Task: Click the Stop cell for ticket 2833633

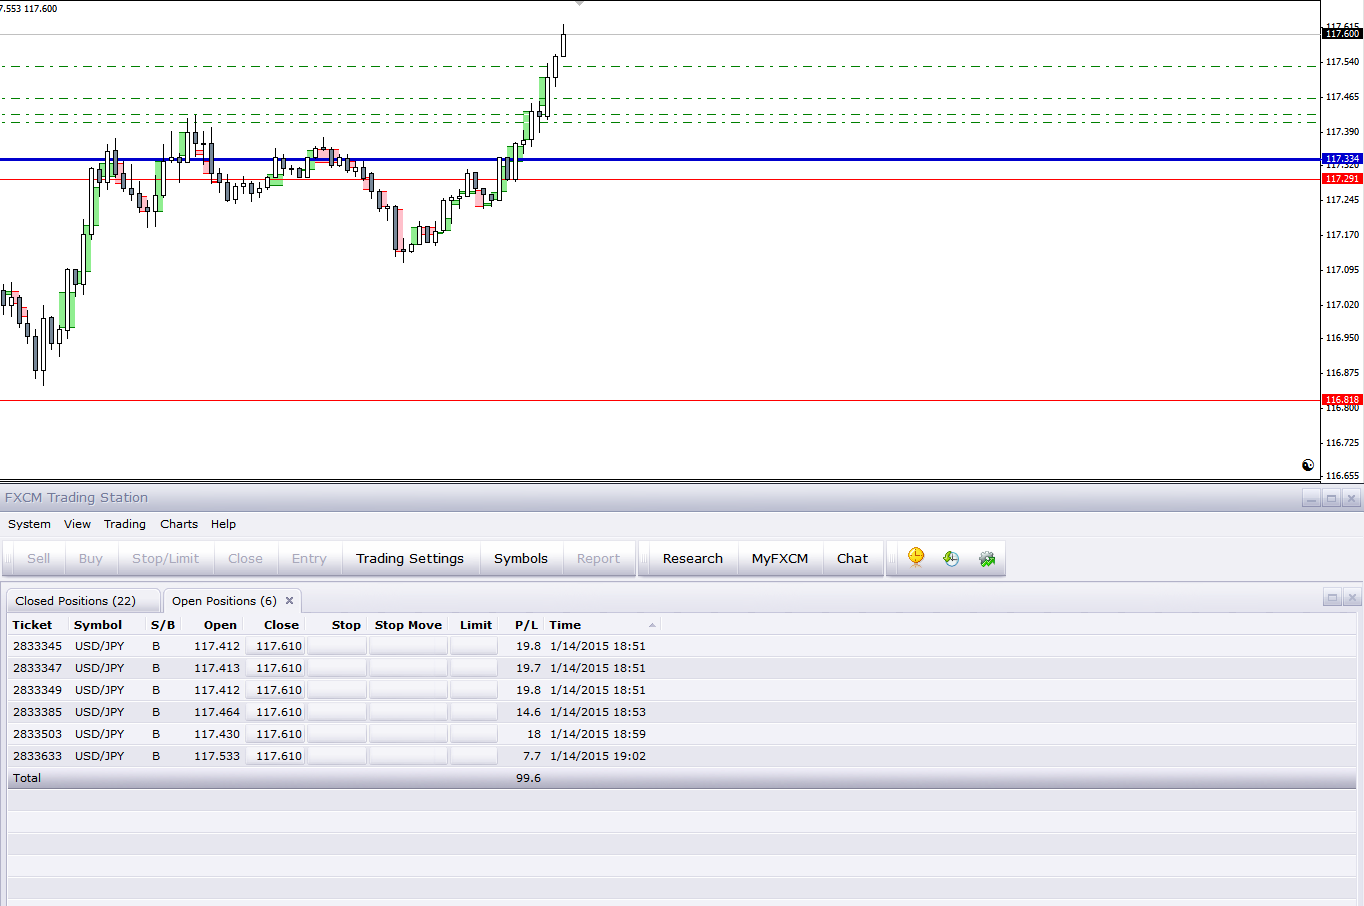Action: tap(337, 756)
